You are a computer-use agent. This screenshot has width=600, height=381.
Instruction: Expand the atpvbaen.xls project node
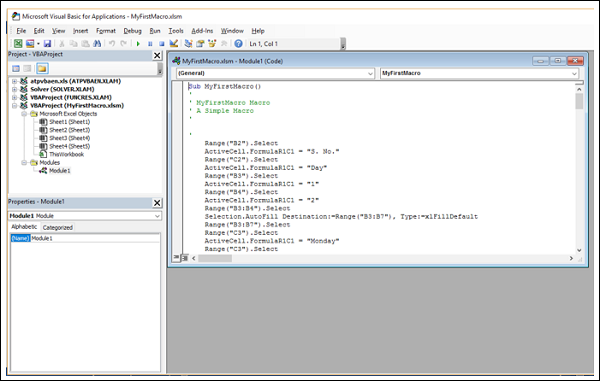click(14, 81)
